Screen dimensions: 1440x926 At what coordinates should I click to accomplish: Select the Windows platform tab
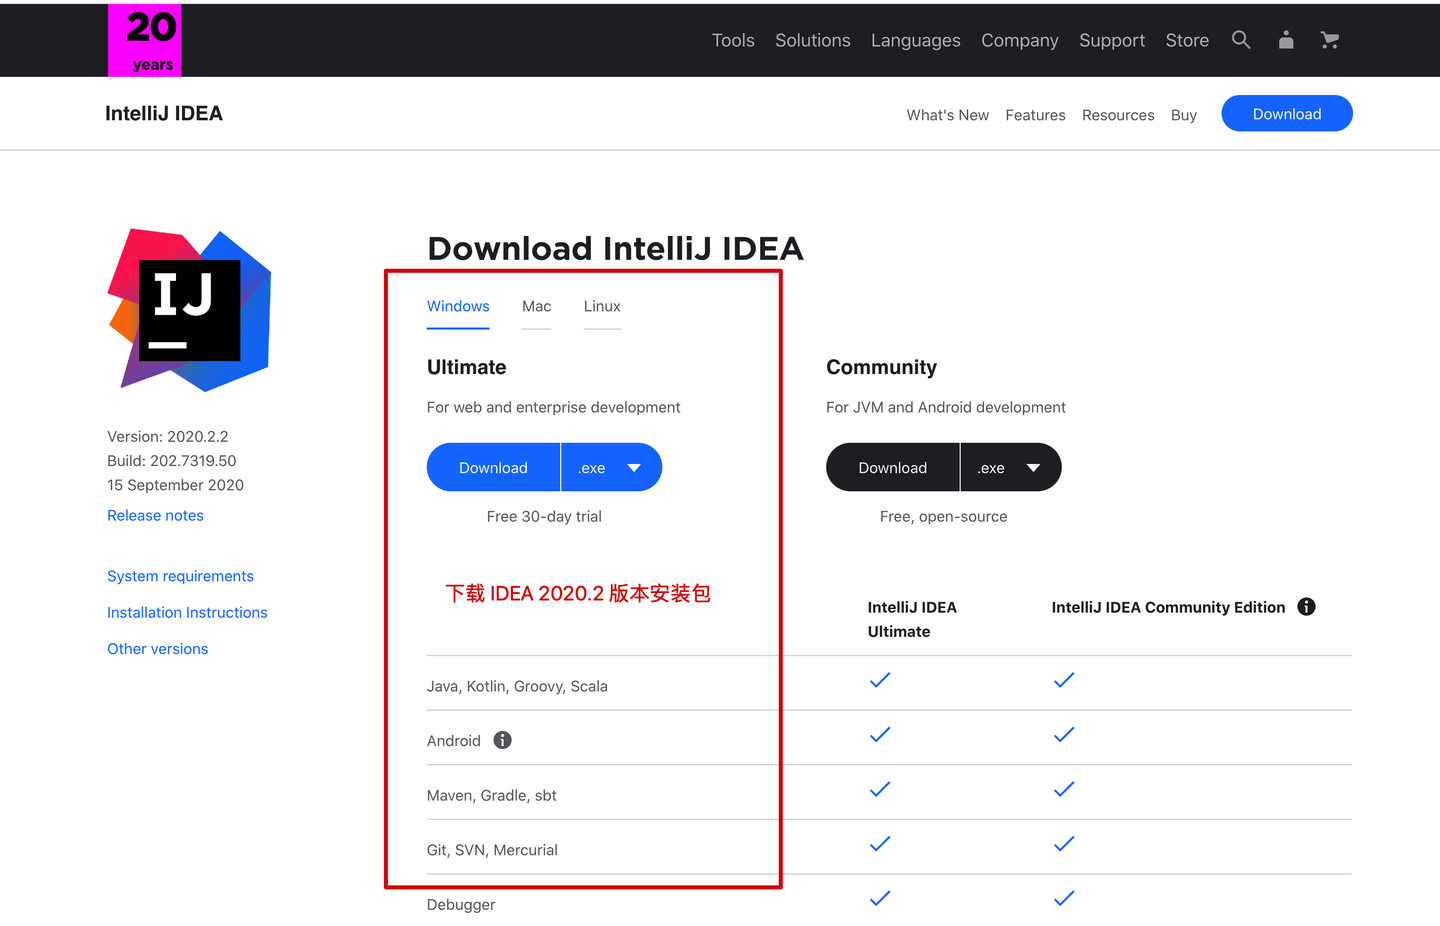pyautogui.click(x=458, y=306)
